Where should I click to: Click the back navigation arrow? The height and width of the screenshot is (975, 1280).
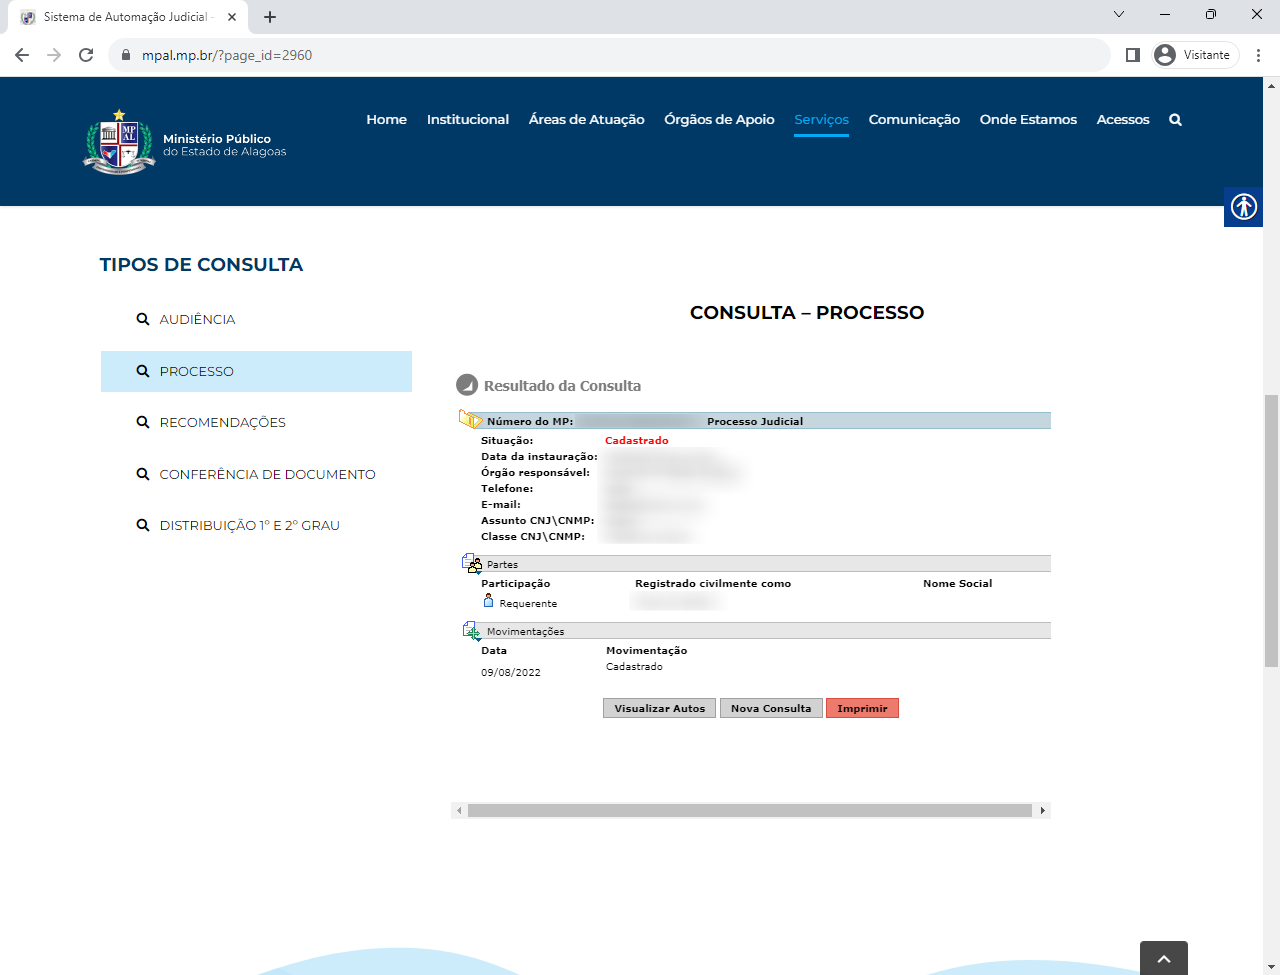[x=22, y=55]
